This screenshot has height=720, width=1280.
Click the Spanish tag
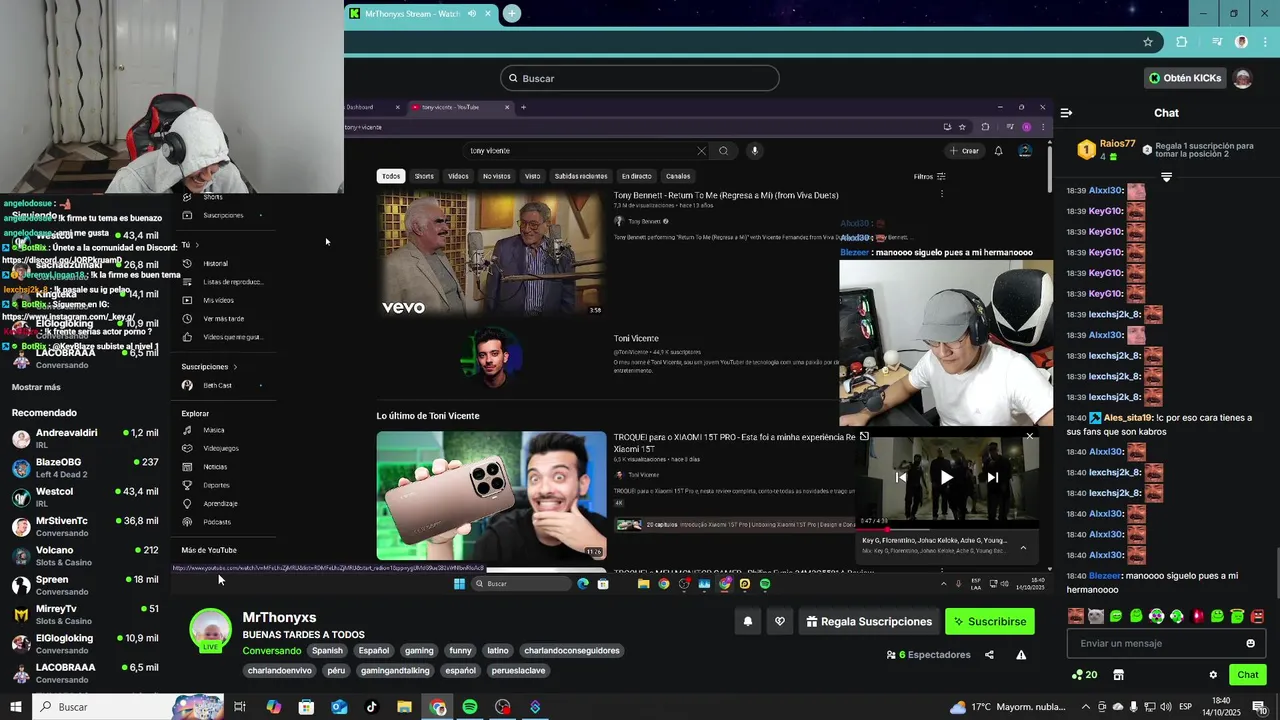tap(326, 650)
